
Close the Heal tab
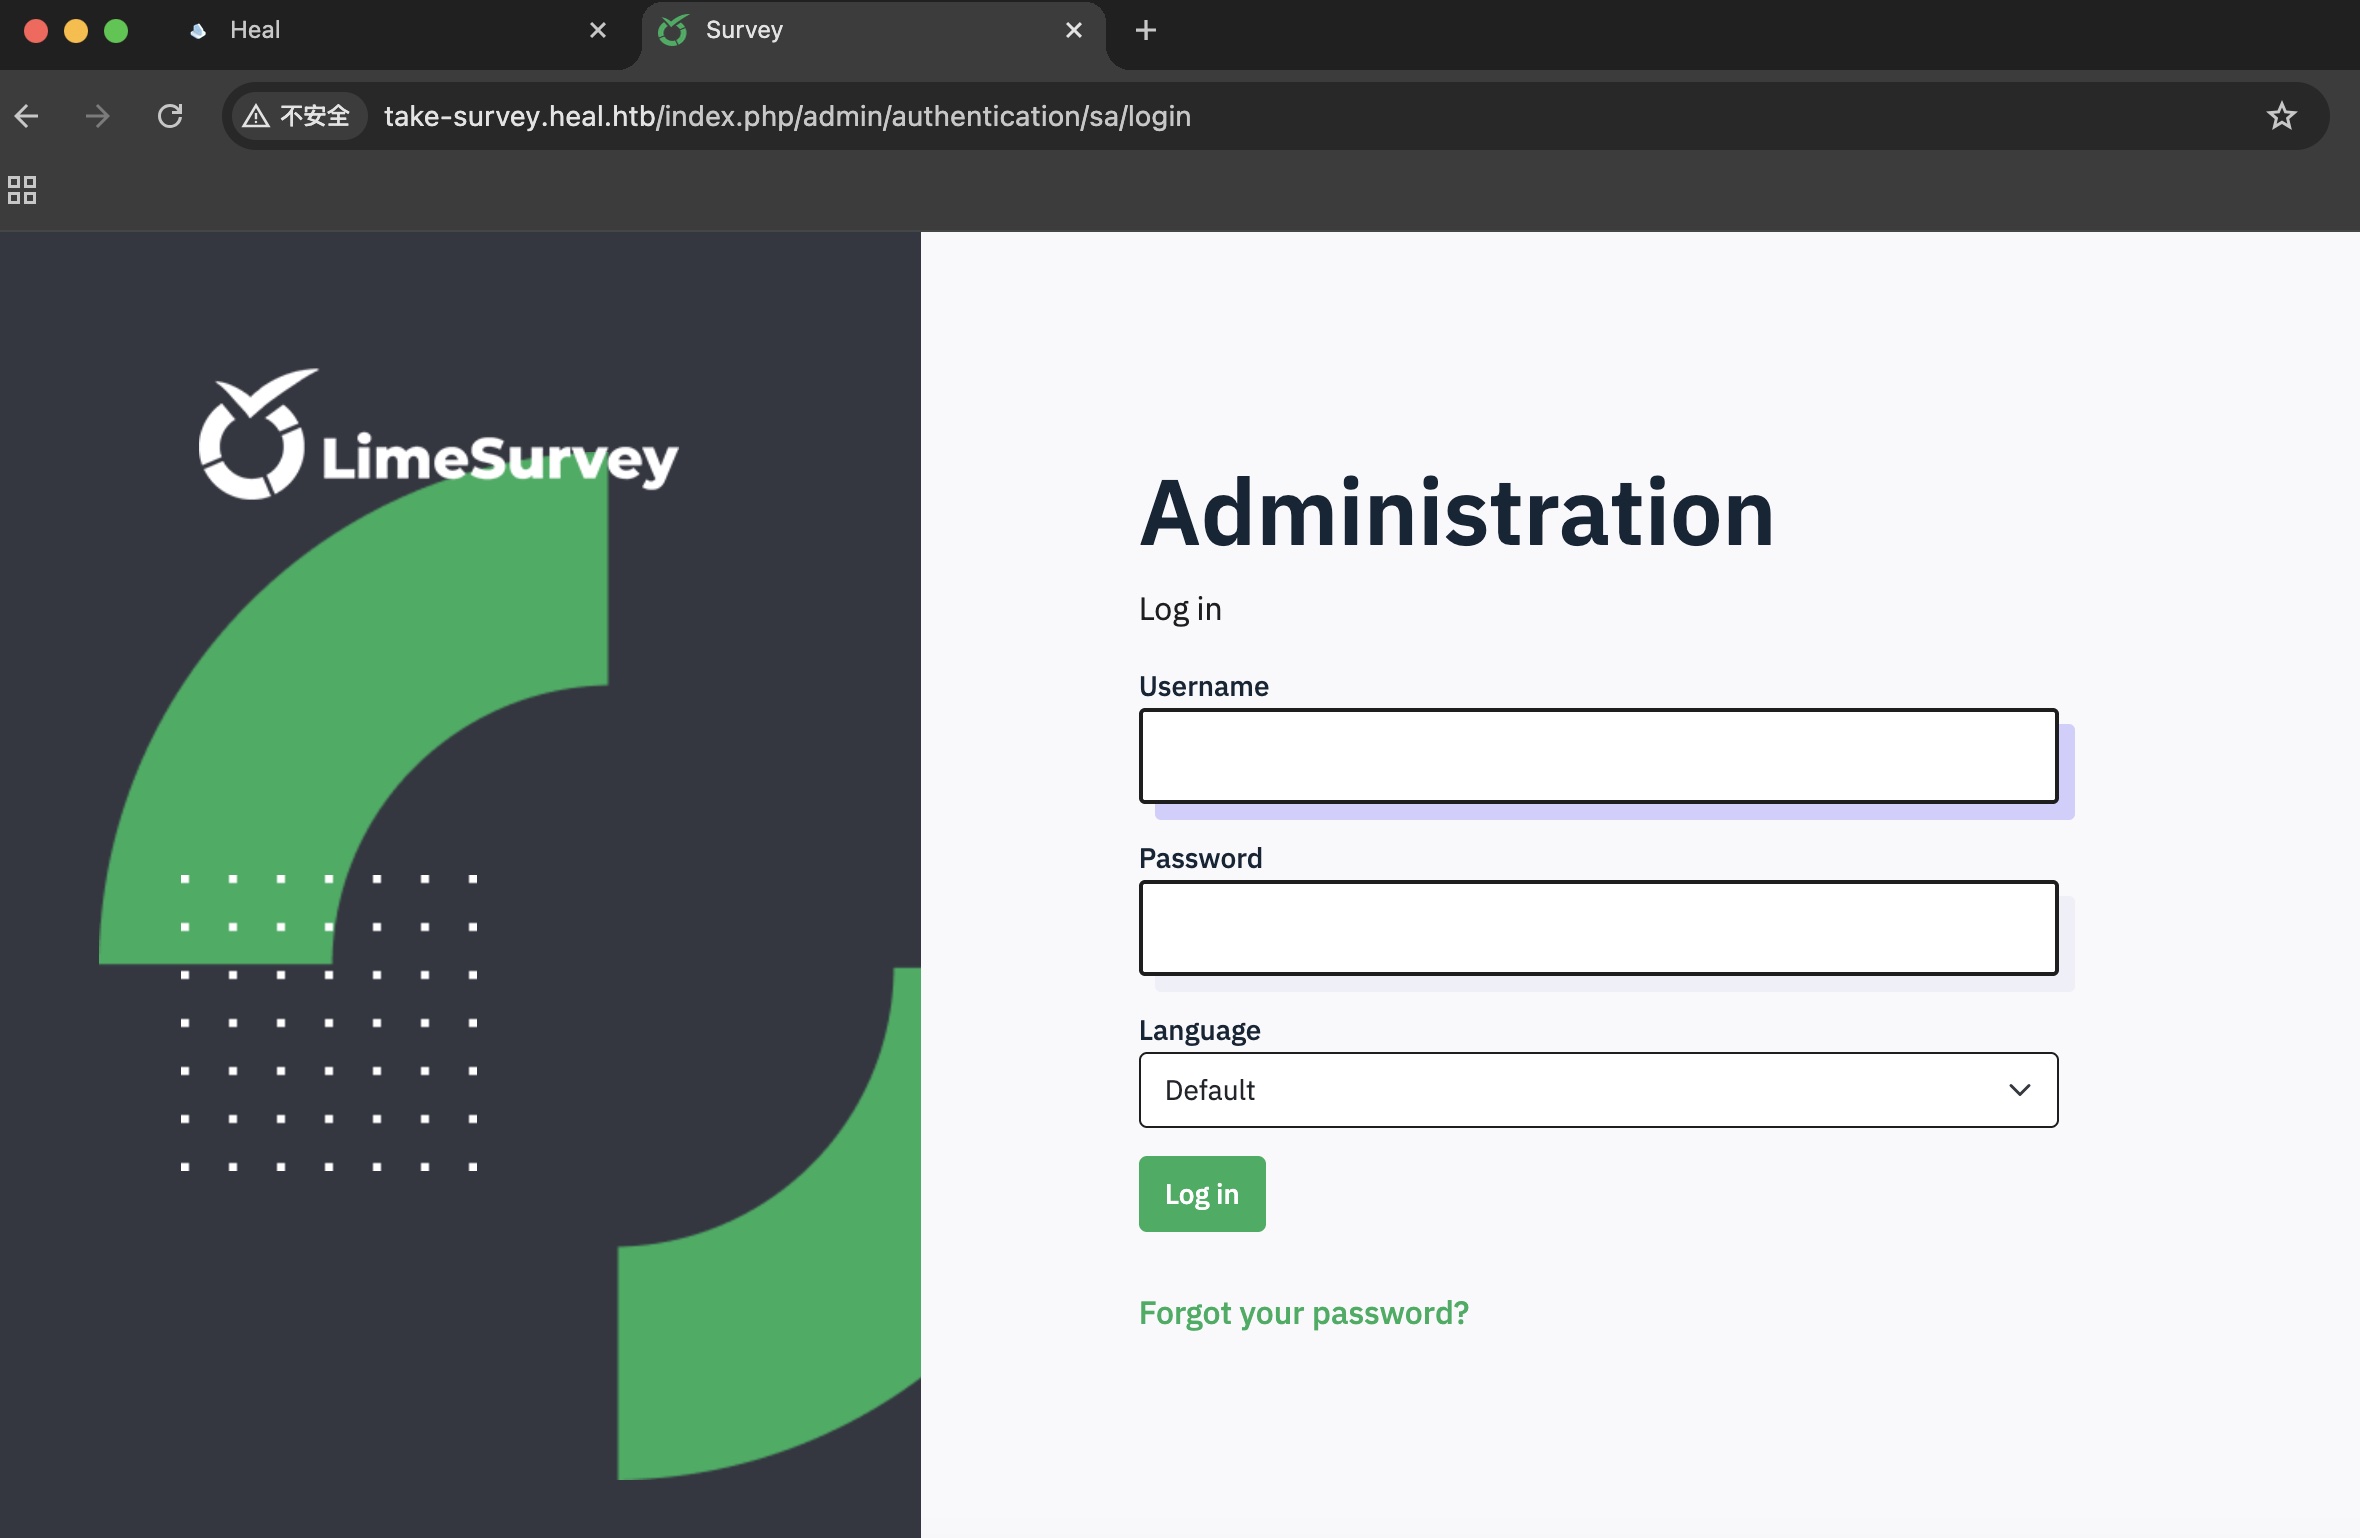click(598, 30)
